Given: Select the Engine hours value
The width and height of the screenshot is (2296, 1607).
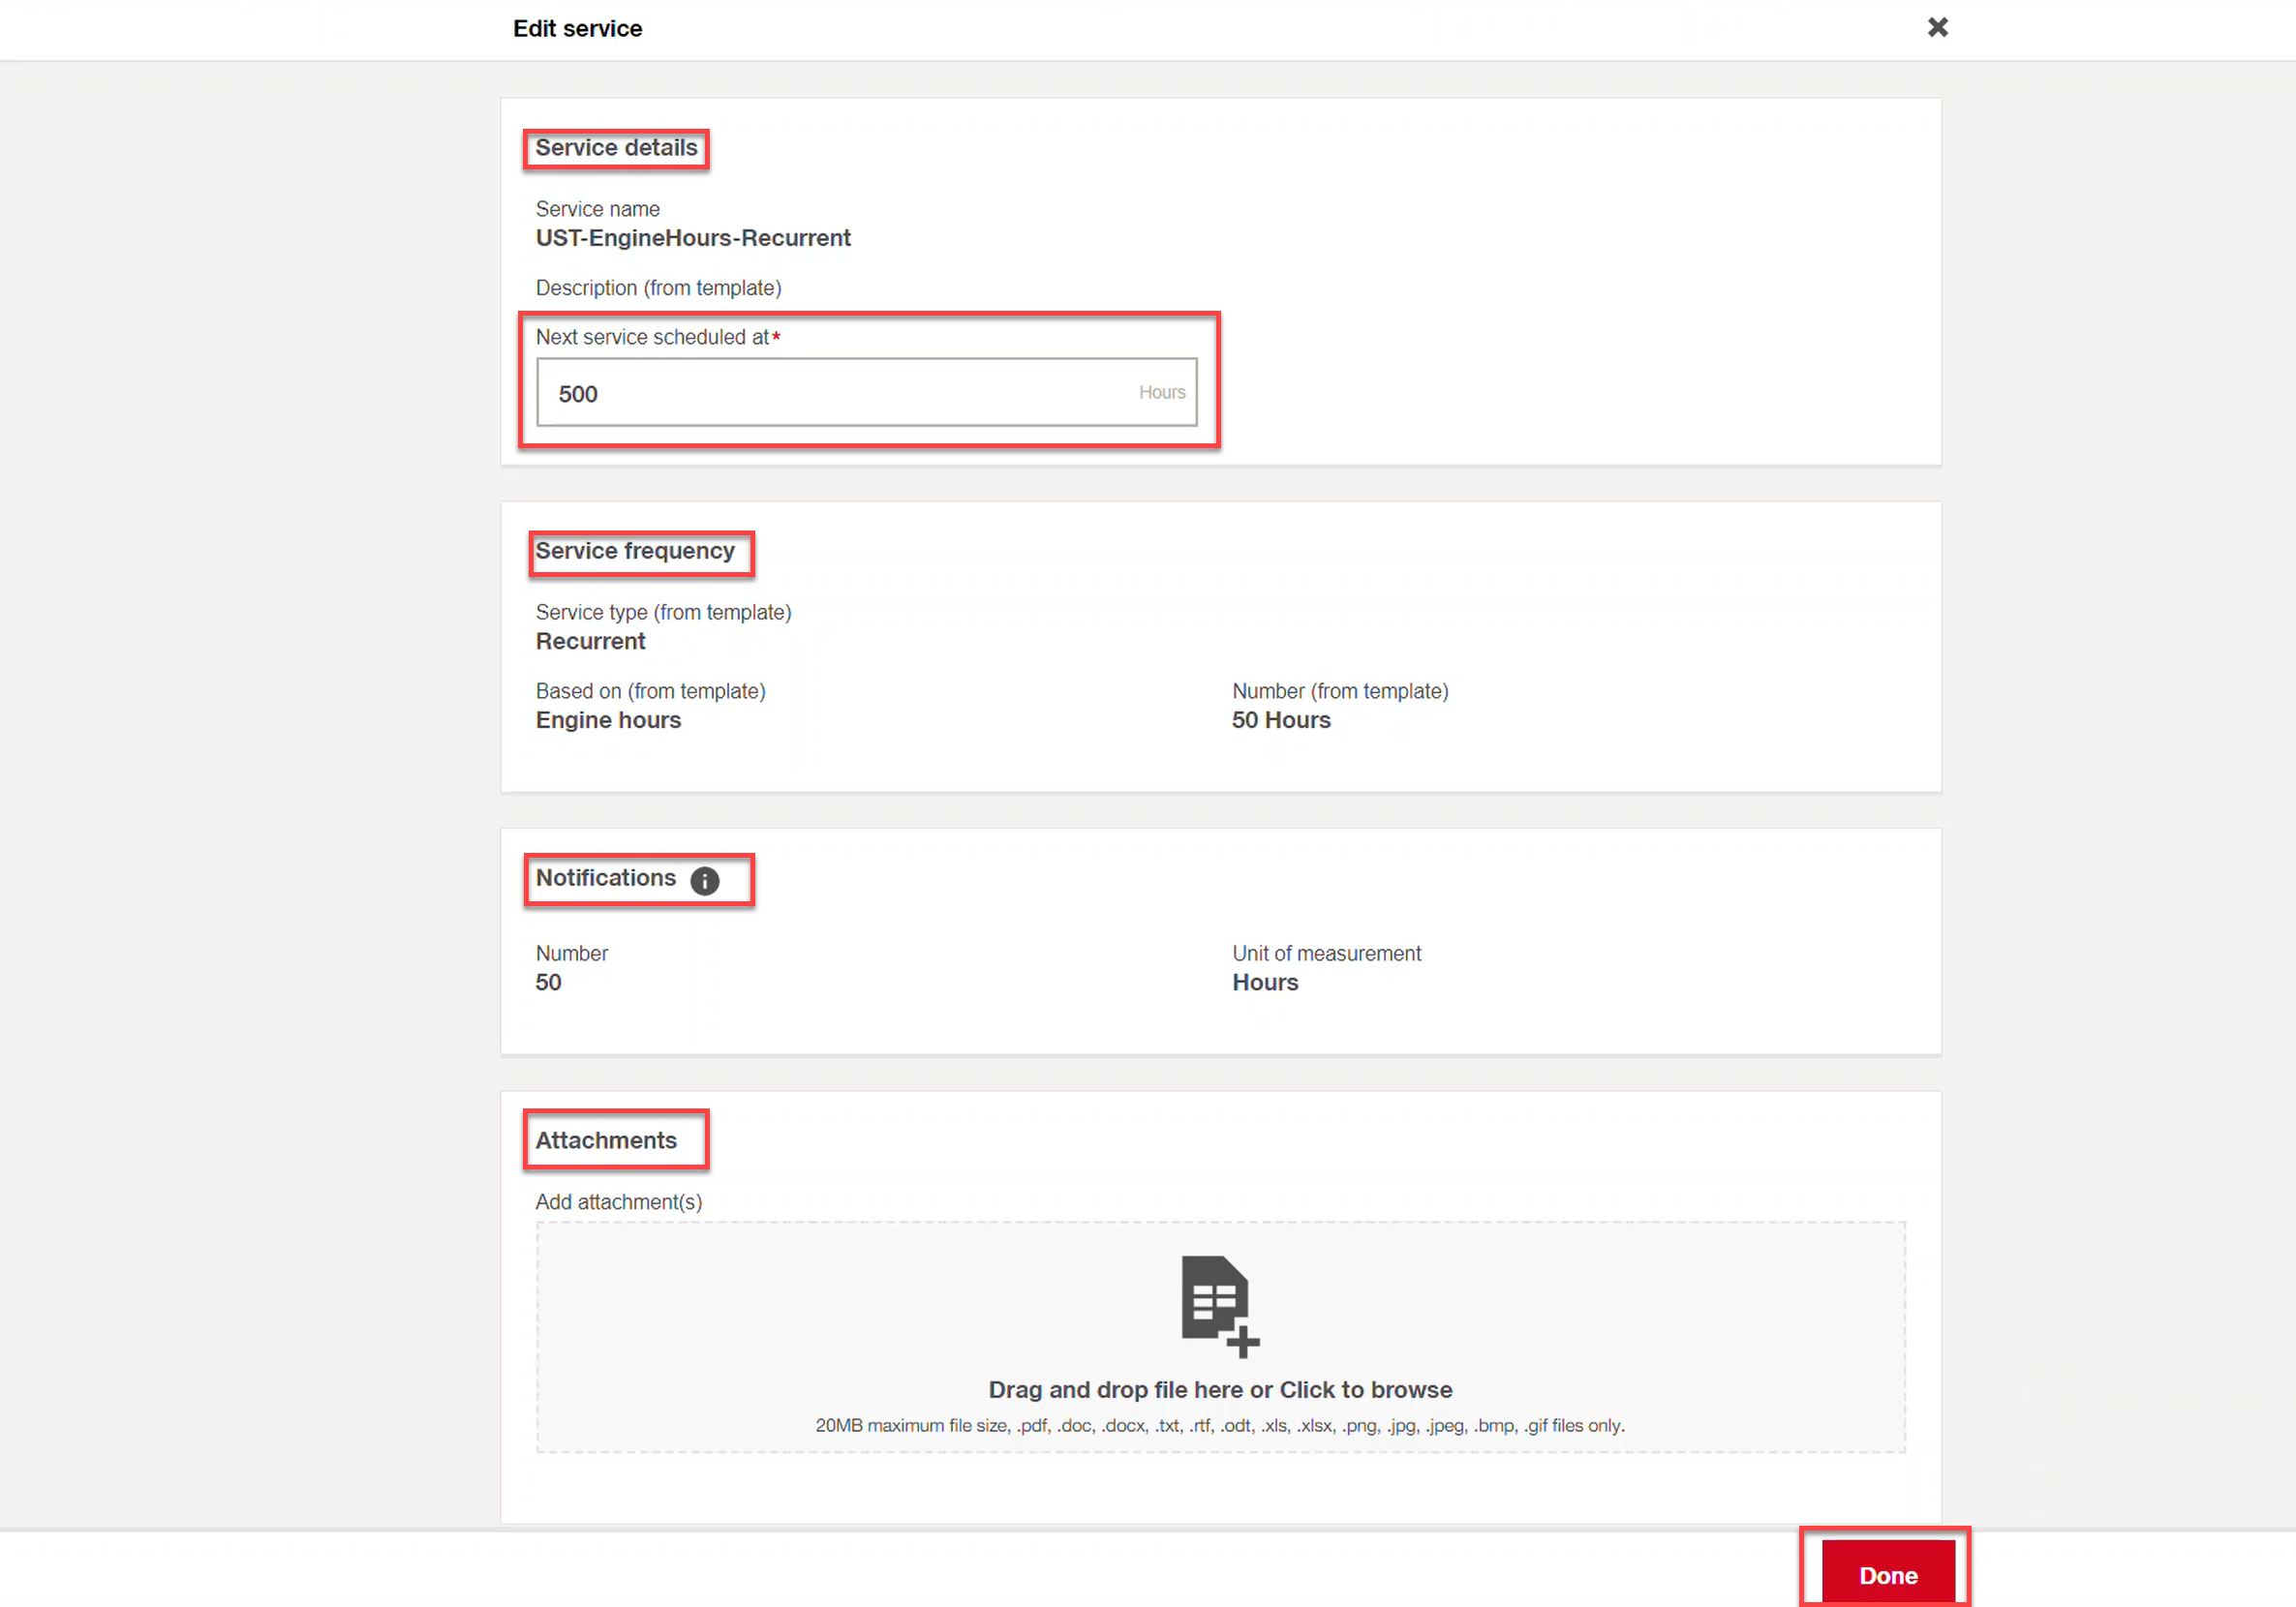Looking at the screenshot, I should click(x=608, y=720).
